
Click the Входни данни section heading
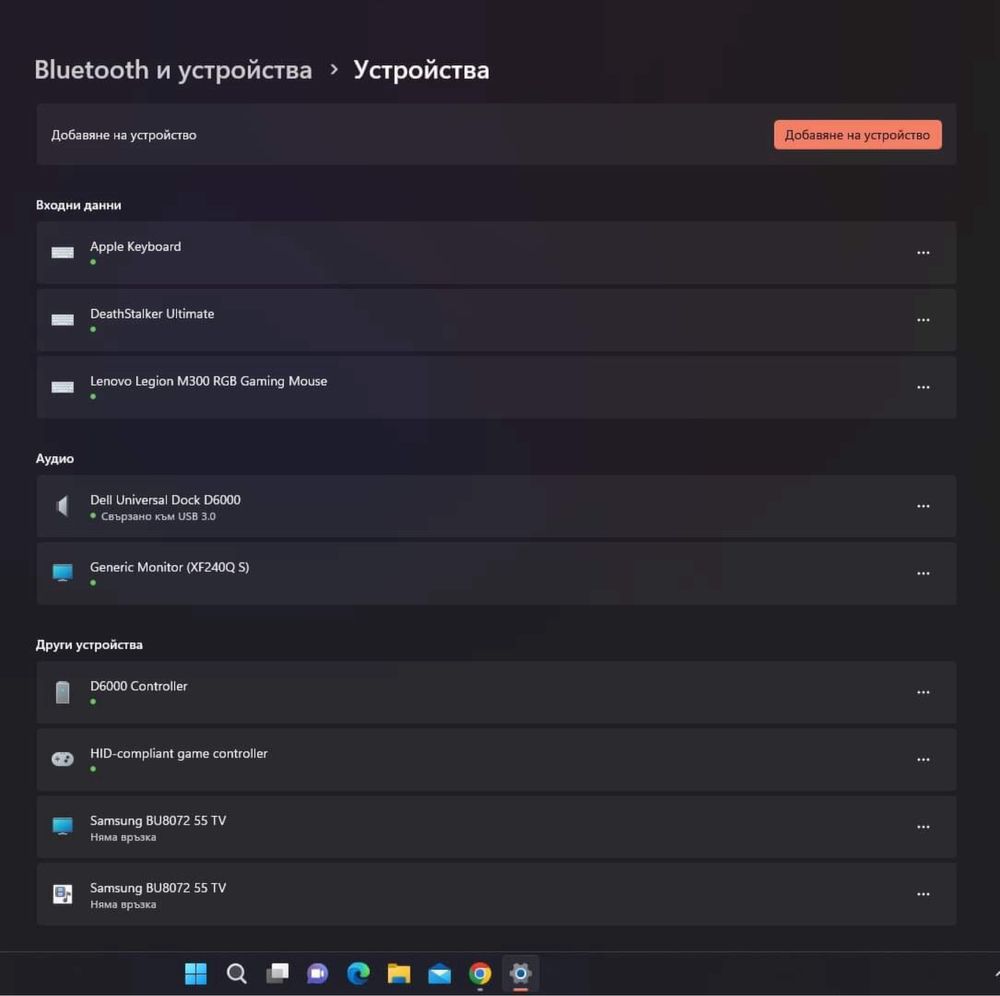click(x=78, y=205)
